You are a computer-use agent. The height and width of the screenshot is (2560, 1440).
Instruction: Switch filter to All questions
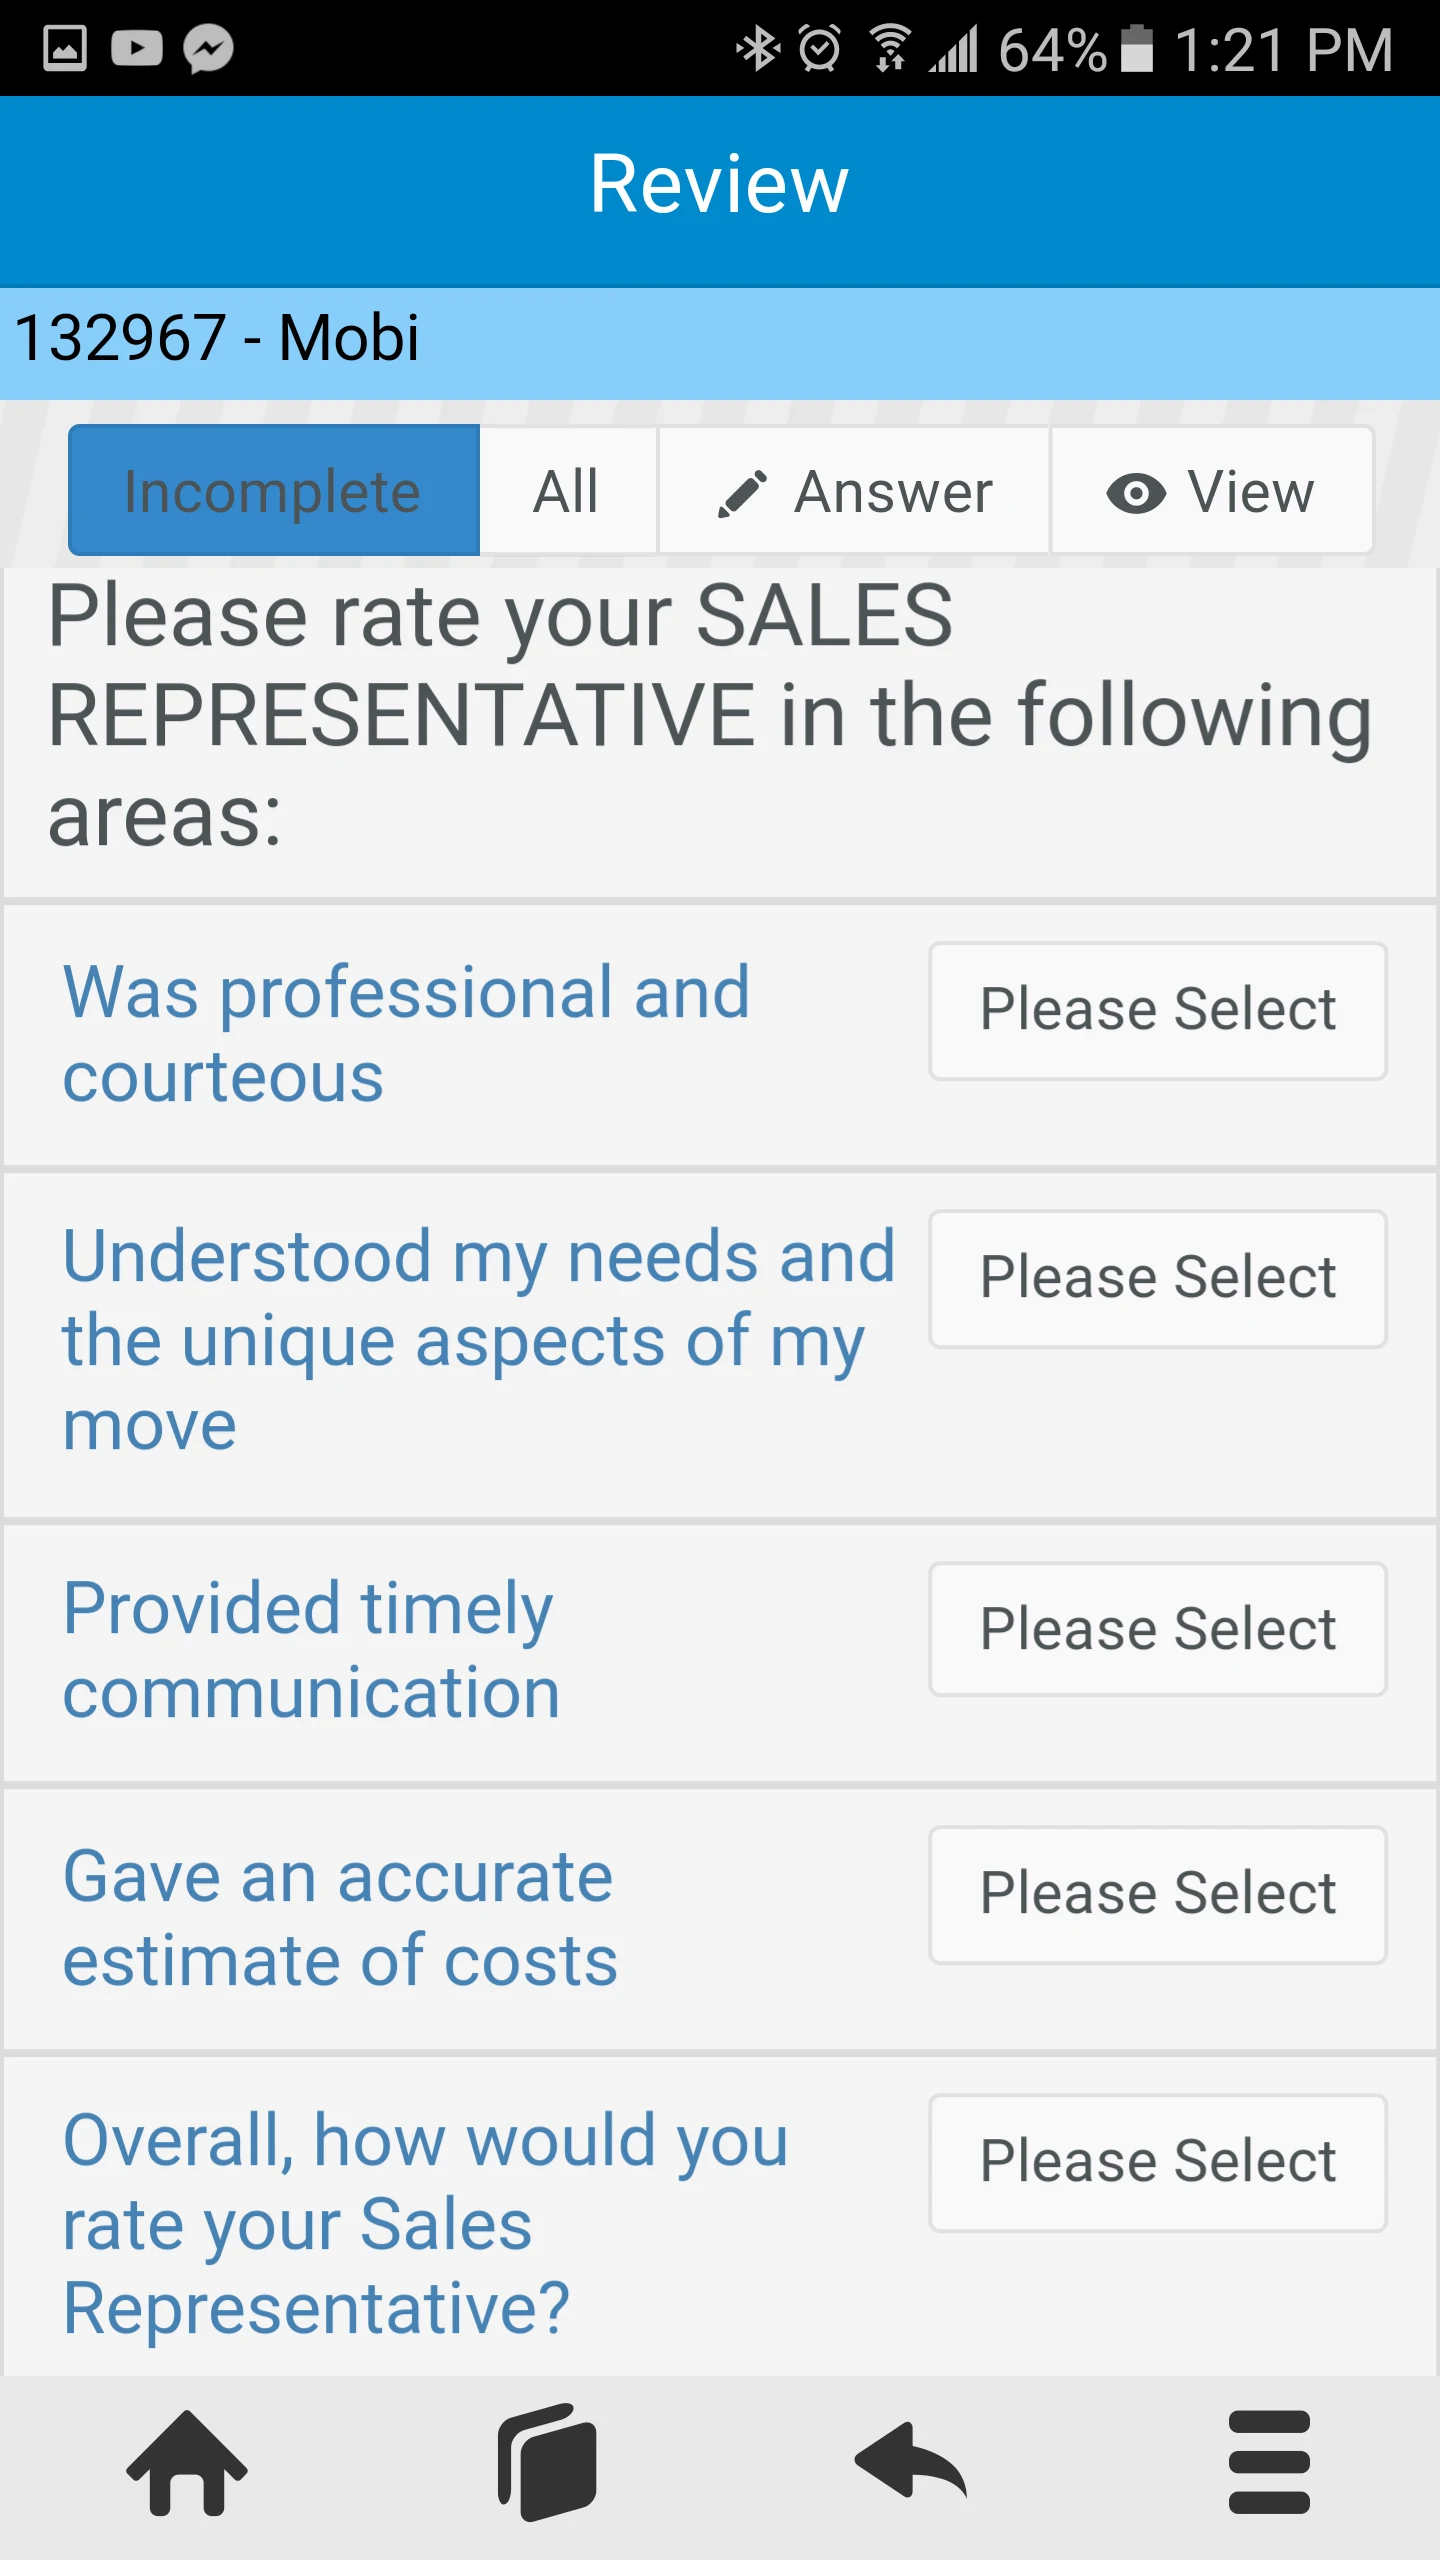pyautogui.click(x=567, y=490)
